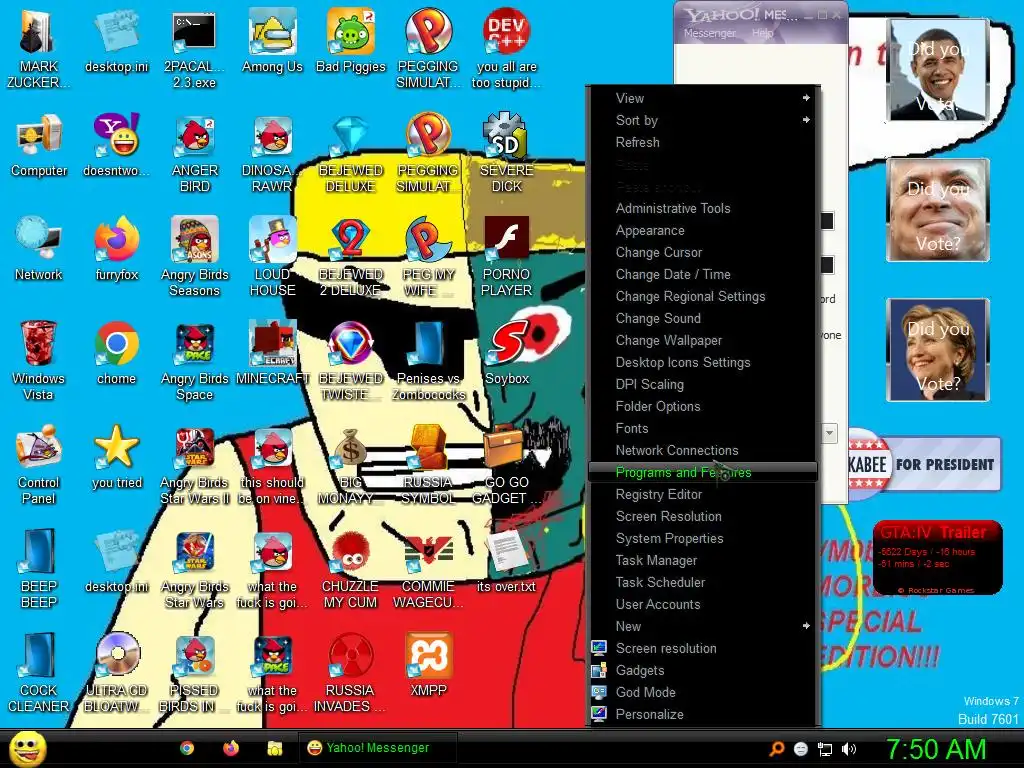Open the taskbar file explorer icon
The width and height of the screenshot is (1024, 768).
274,748
